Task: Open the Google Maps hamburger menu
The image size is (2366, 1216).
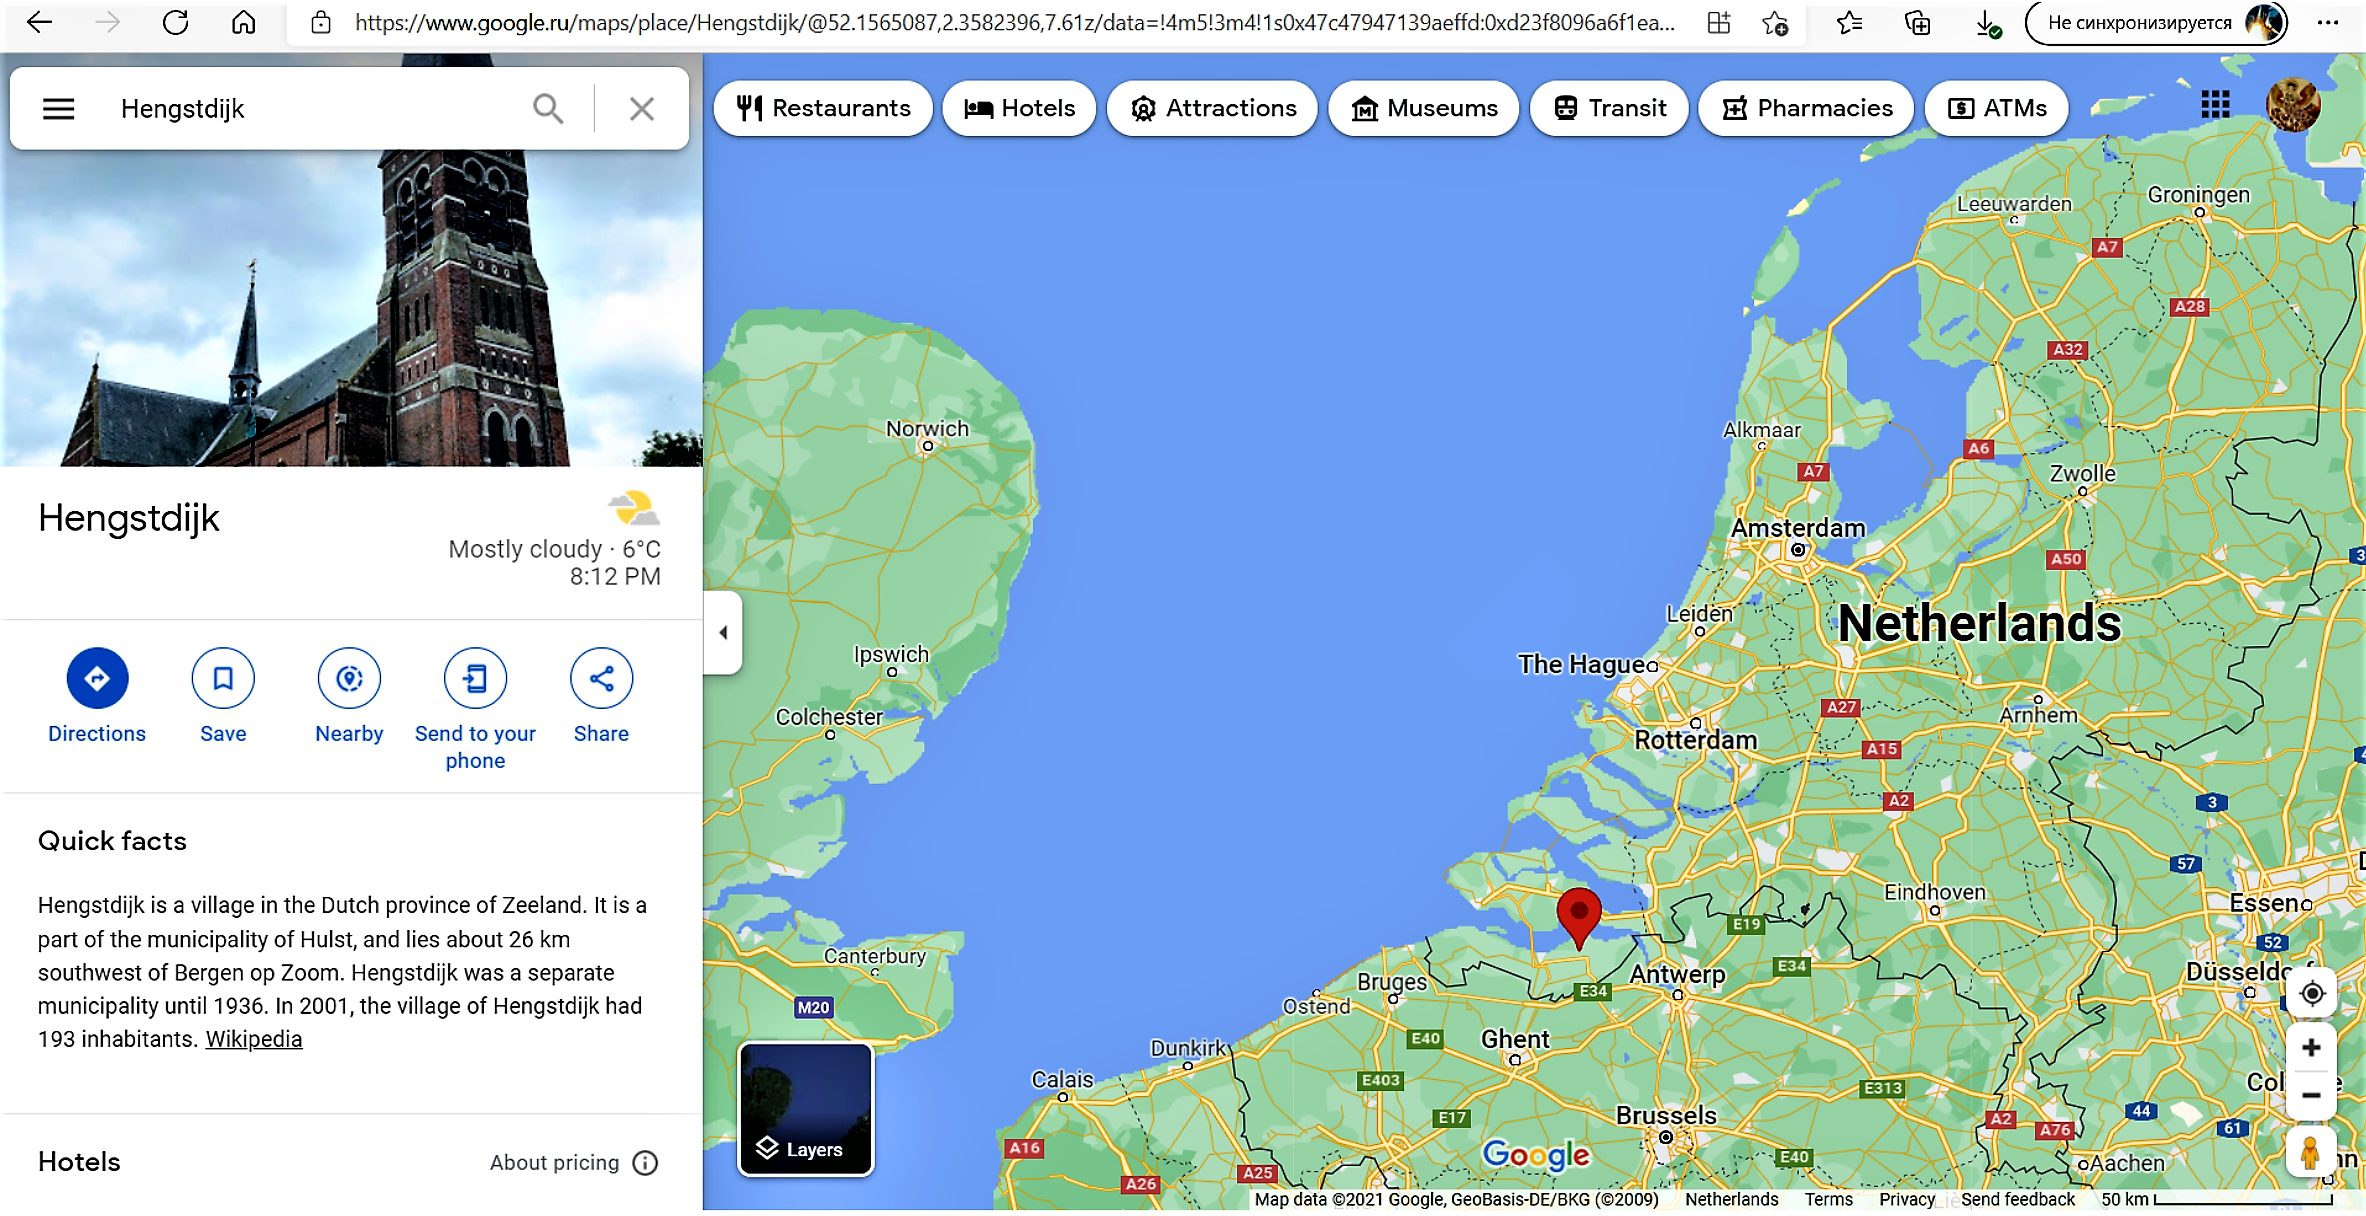Action: [x=59, y=108]
